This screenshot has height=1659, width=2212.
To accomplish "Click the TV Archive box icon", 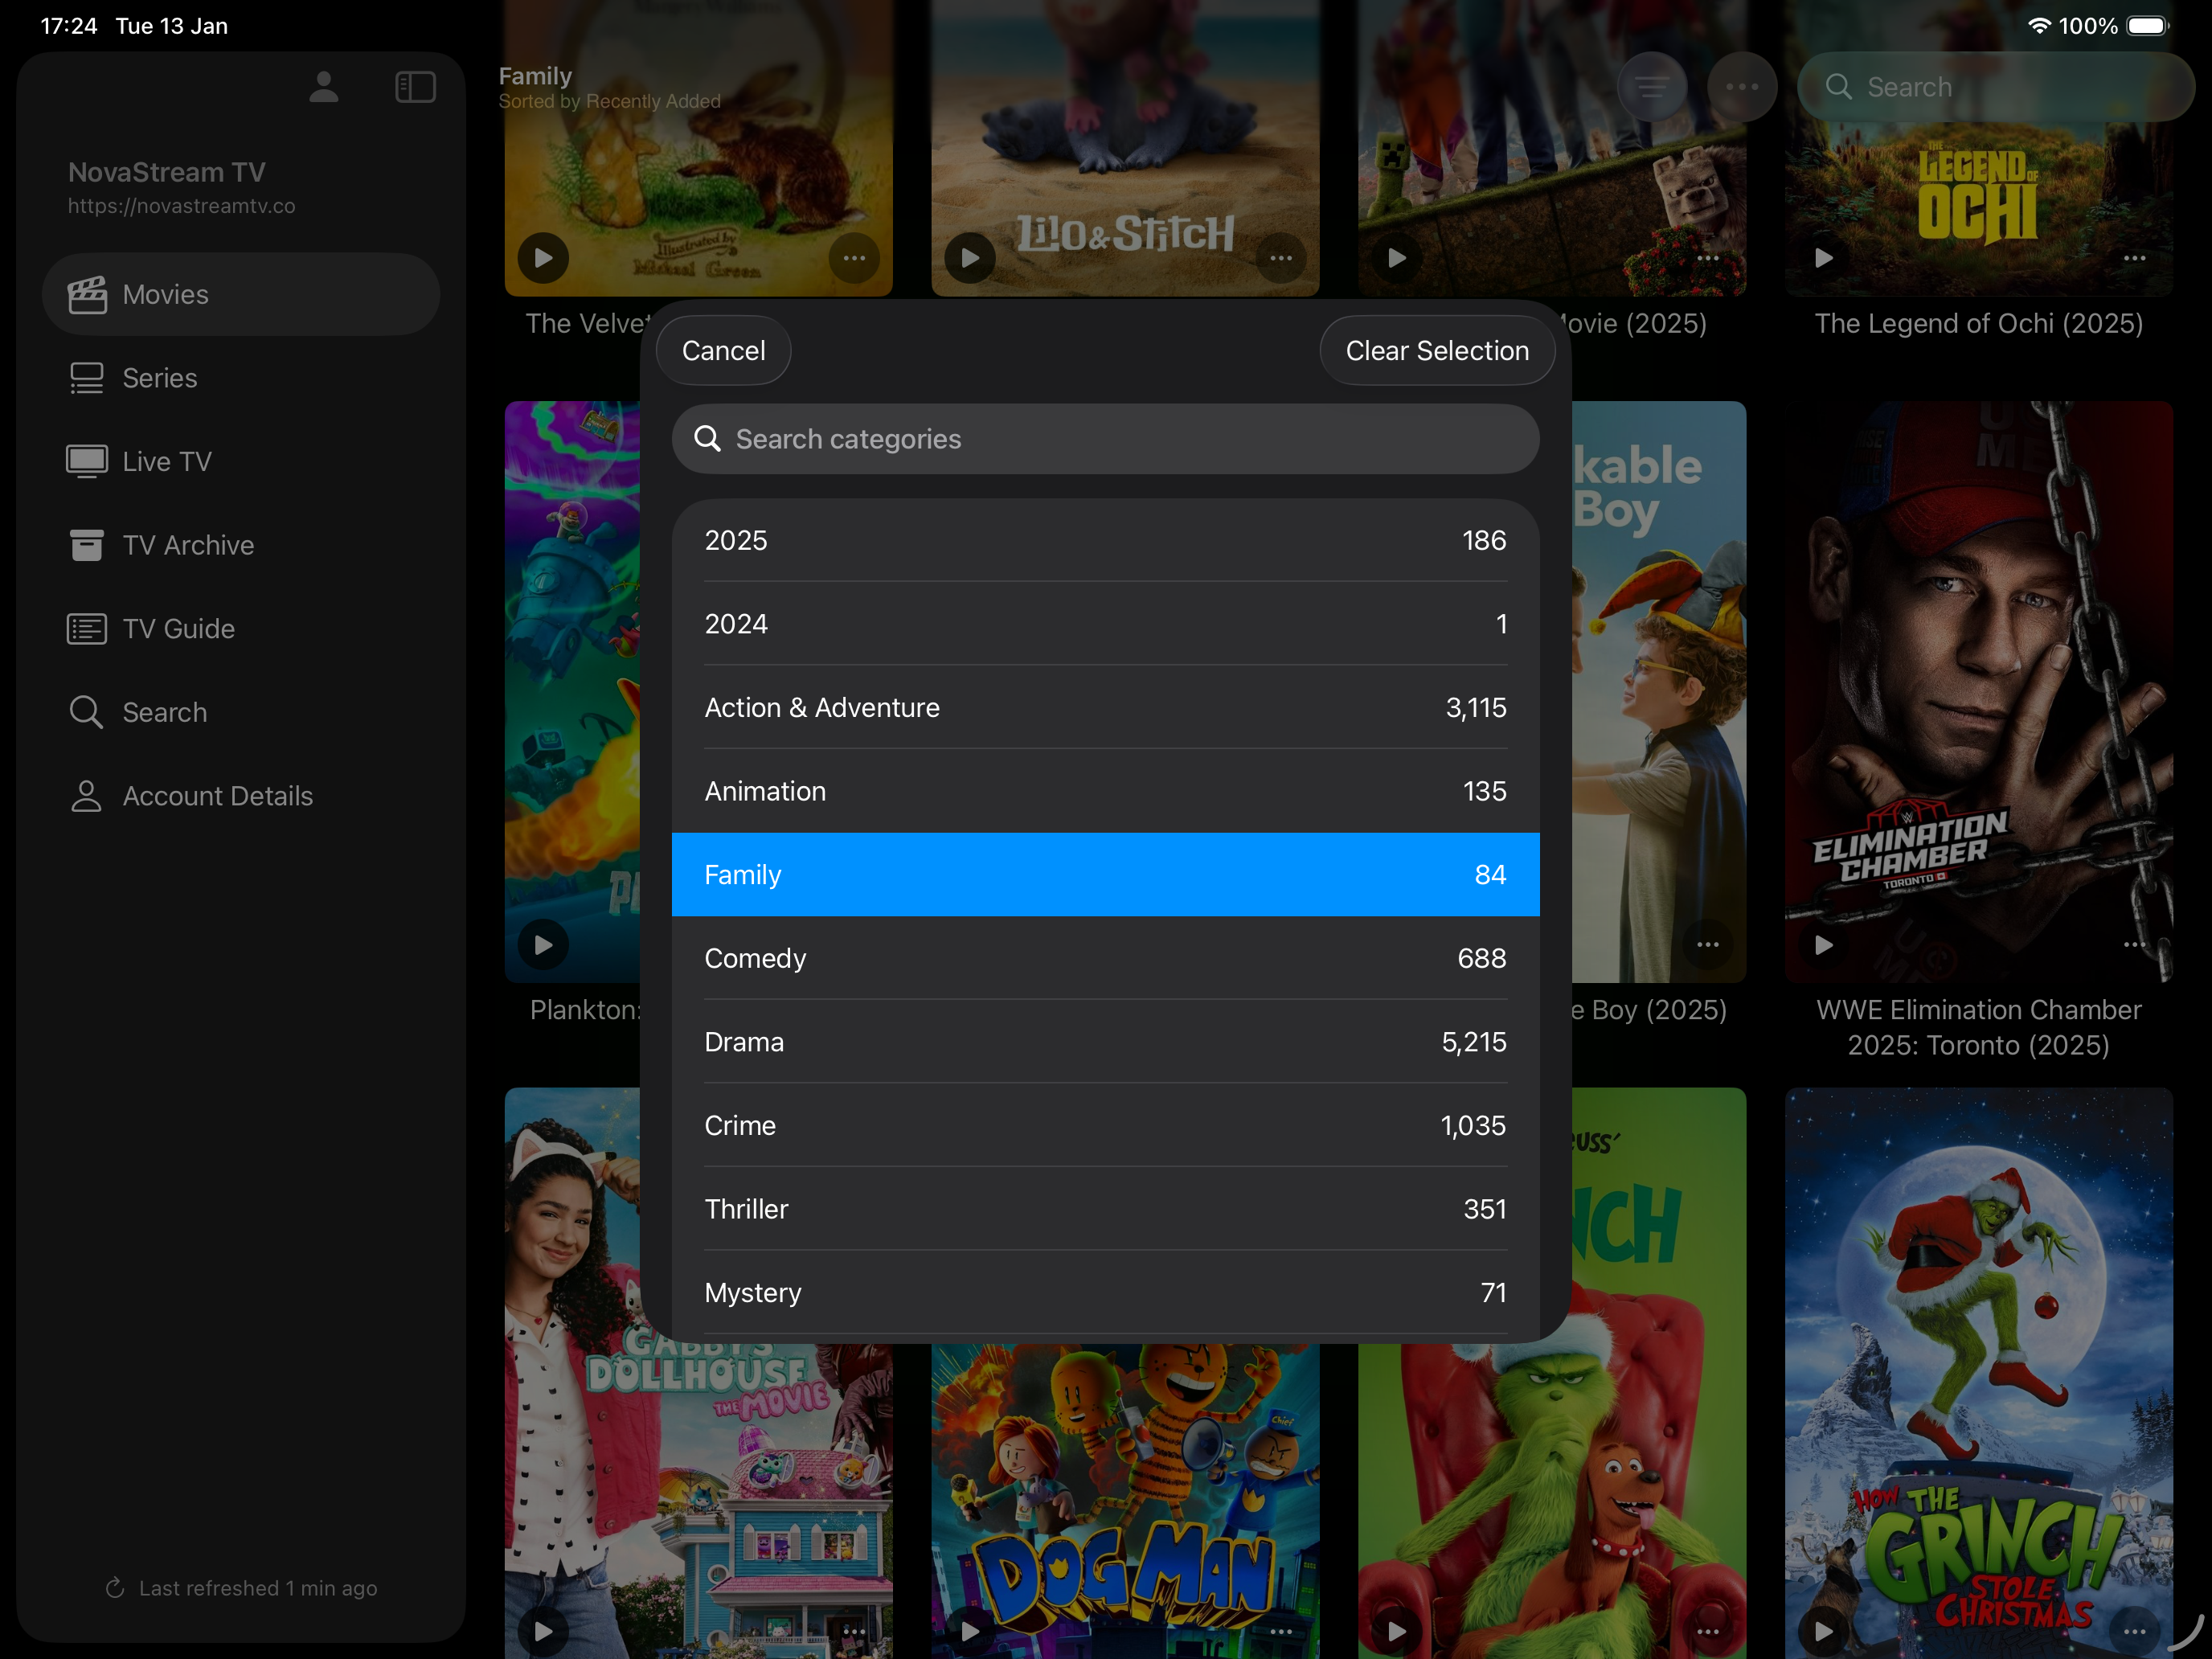I will click(x=87, y=545).
